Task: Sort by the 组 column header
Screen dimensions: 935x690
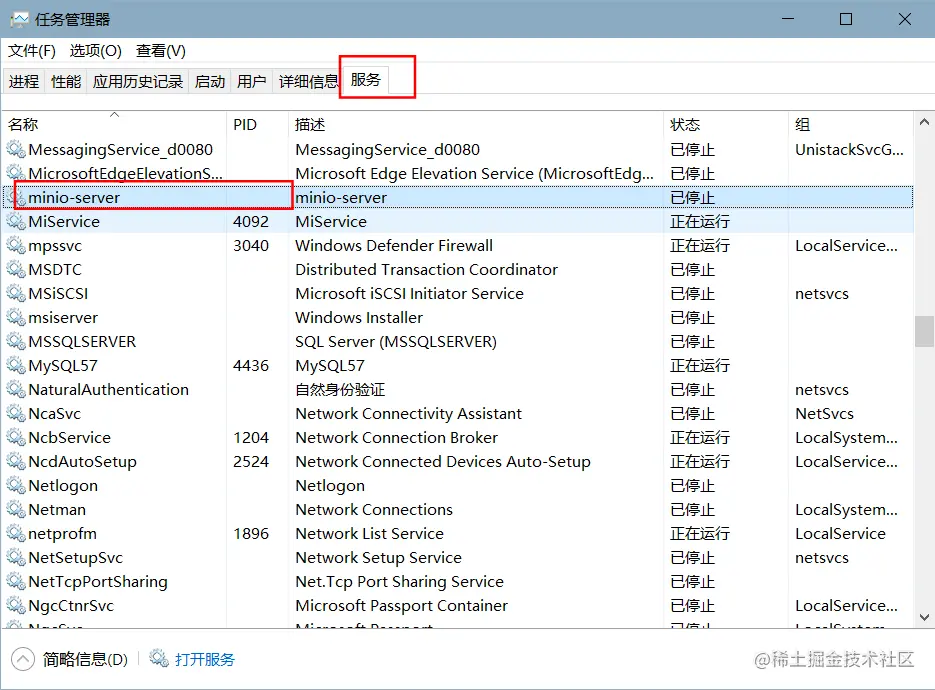Action: point(850,125)
